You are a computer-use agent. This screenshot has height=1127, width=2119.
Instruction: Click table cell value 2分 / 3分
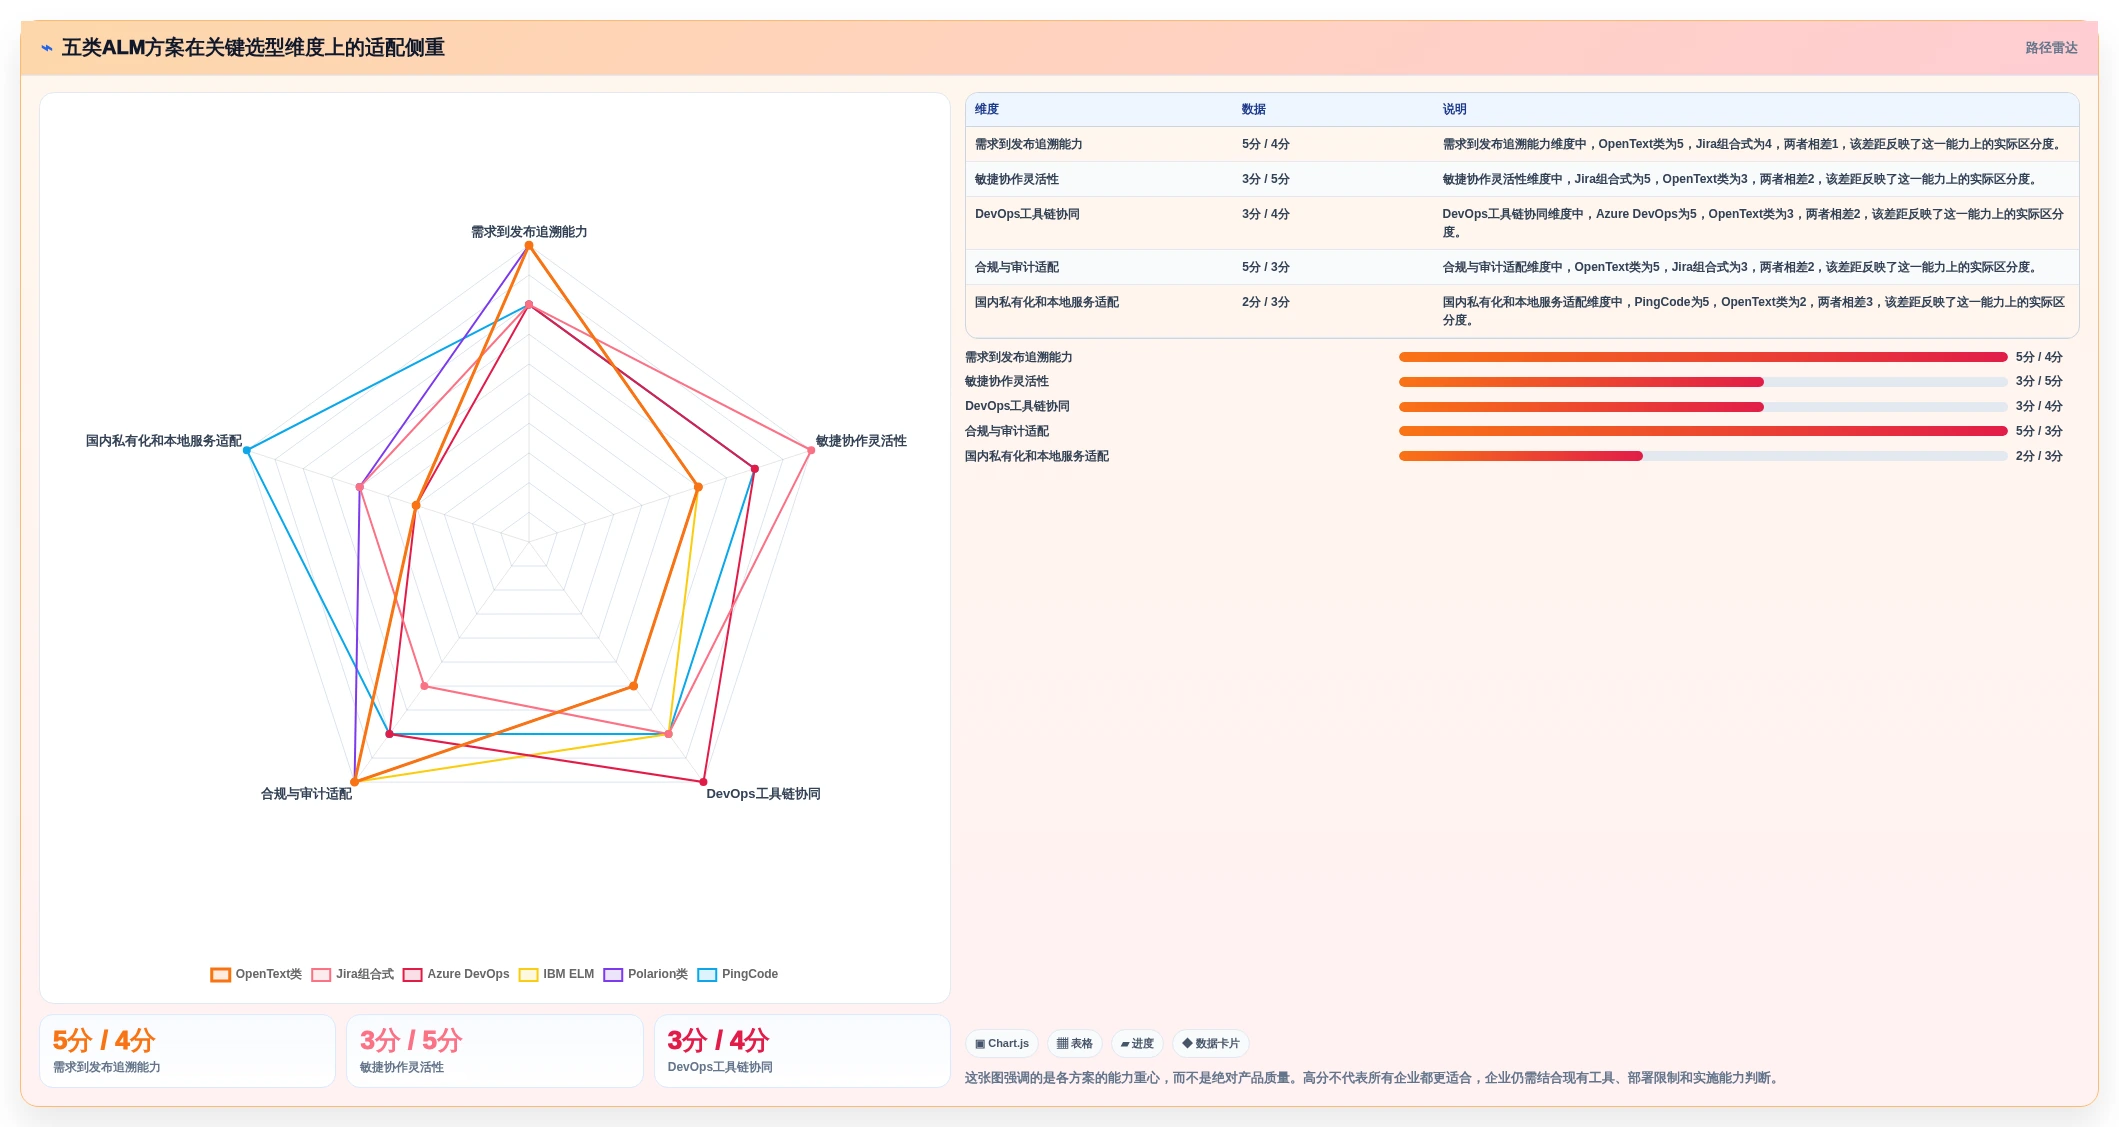tap(1266, 302)
